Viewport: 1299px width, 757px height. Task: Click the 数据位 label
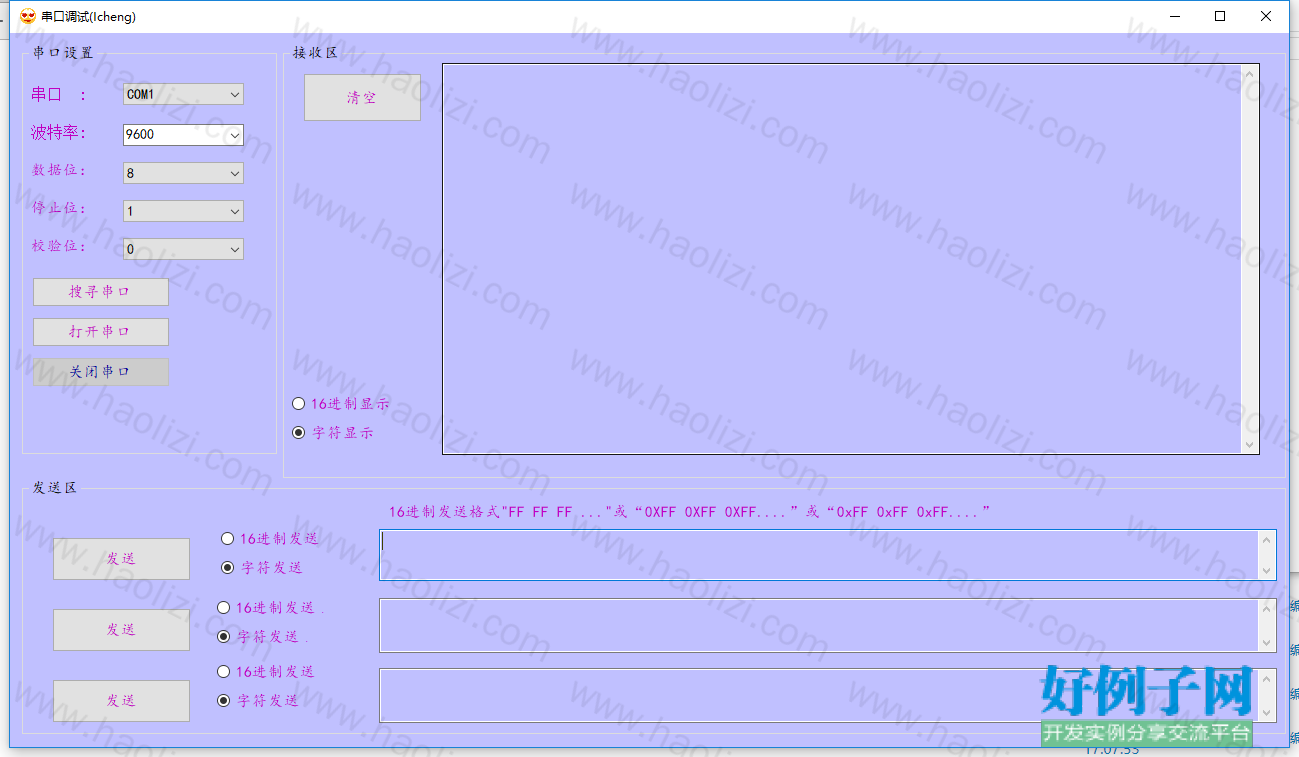59,170
